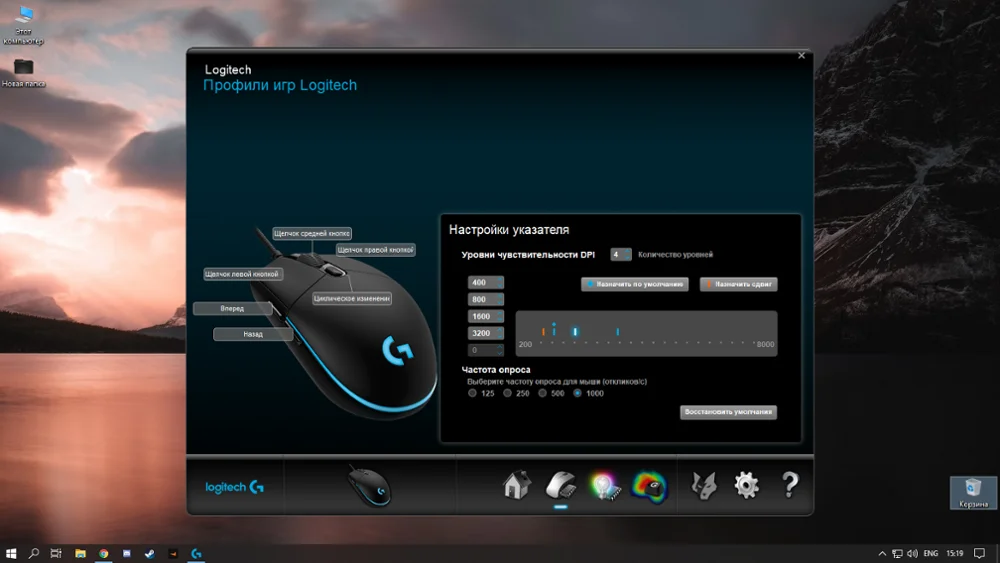
Task: Select the 1000 polling rate option
Action: click(x=577, y=393)
